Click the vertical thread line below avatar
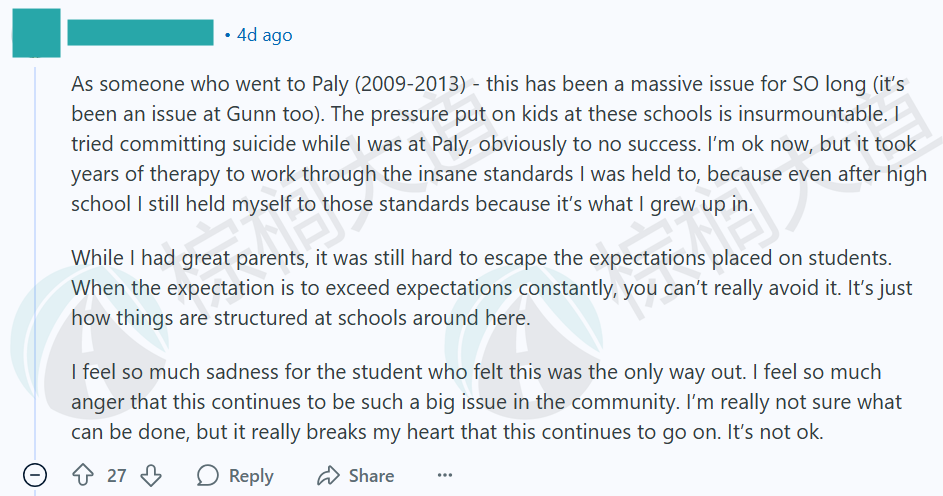Viewport: 943px width, 496px height. [35, 259]
